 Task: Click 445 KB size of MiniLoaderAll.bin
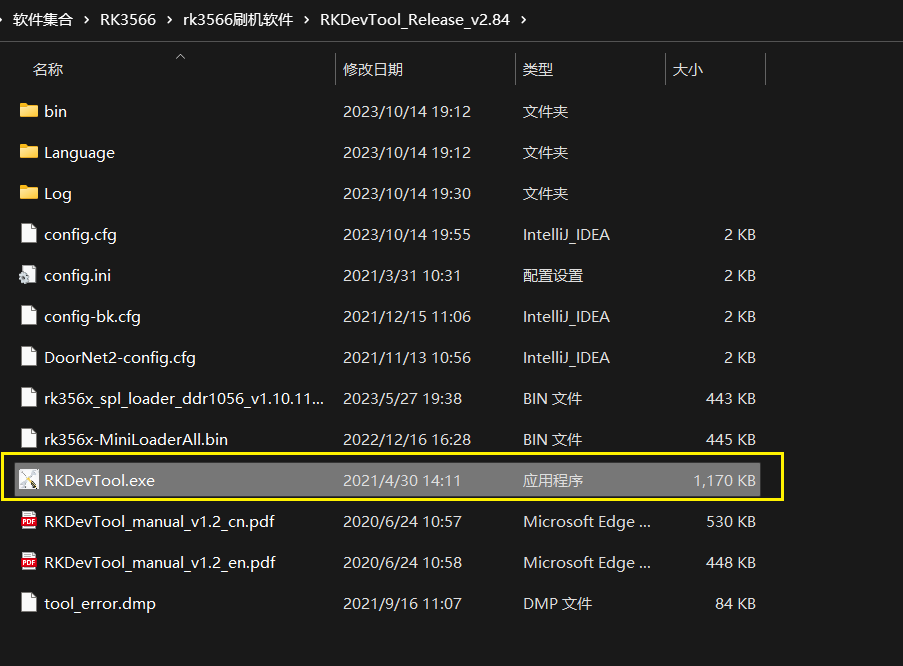point(731,439)
